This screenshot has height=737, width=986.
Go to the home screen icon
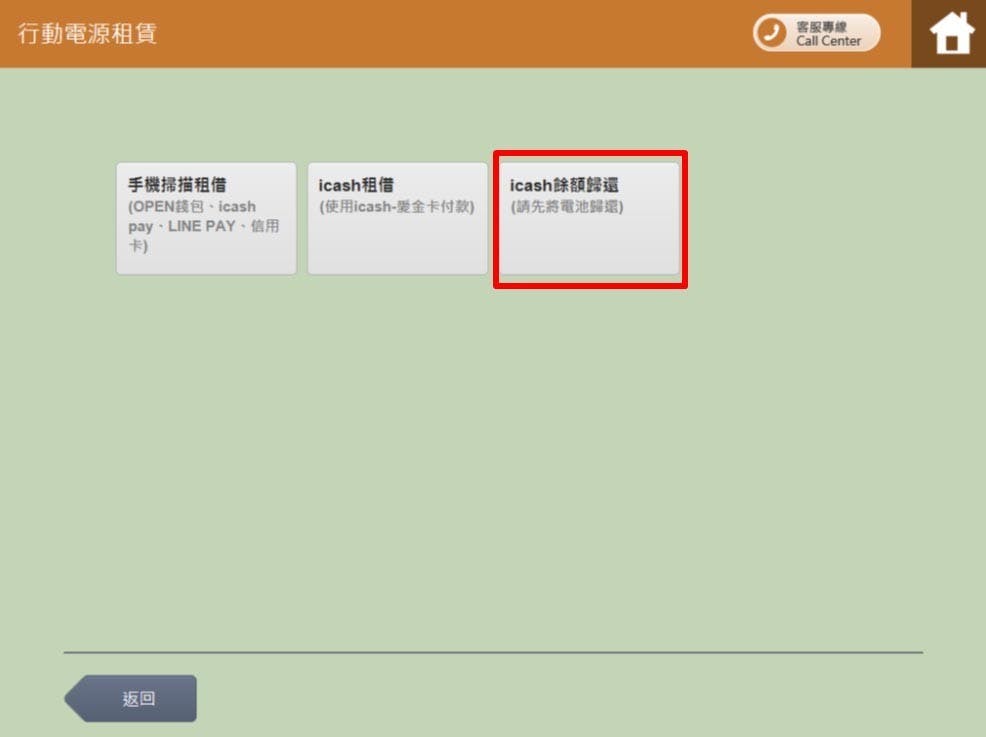click(x=951, y=33)
